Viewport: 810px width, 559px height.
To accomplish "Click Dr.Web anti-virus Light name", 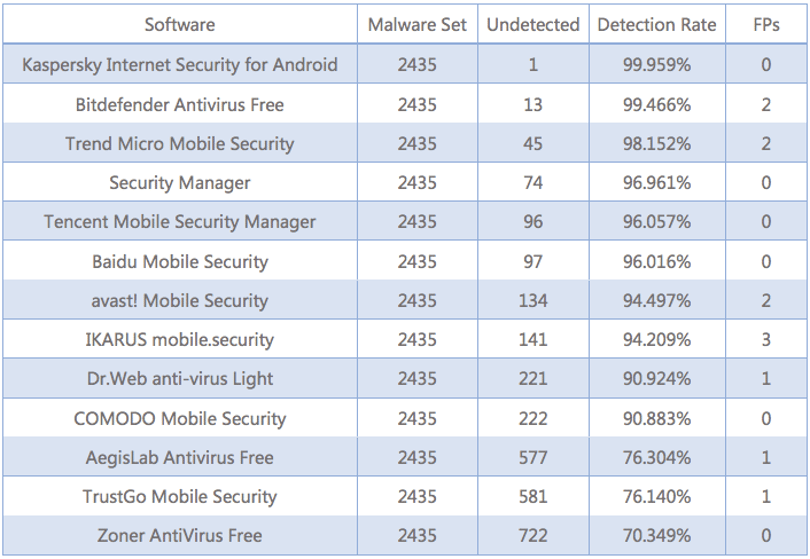I will pos(180,379).
